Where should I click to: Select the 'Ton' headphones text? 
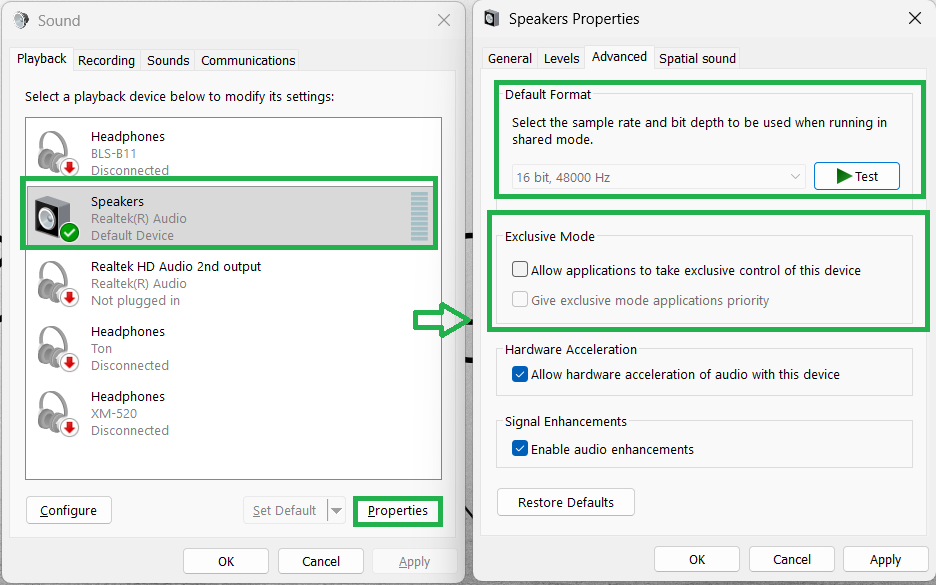[101, 348]
